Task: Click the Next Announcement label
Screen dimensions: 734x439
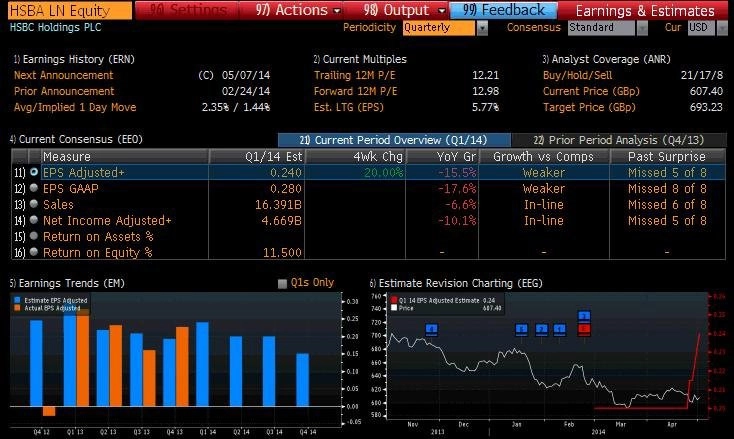Action: pyautogui.click(x=63, y=75)
